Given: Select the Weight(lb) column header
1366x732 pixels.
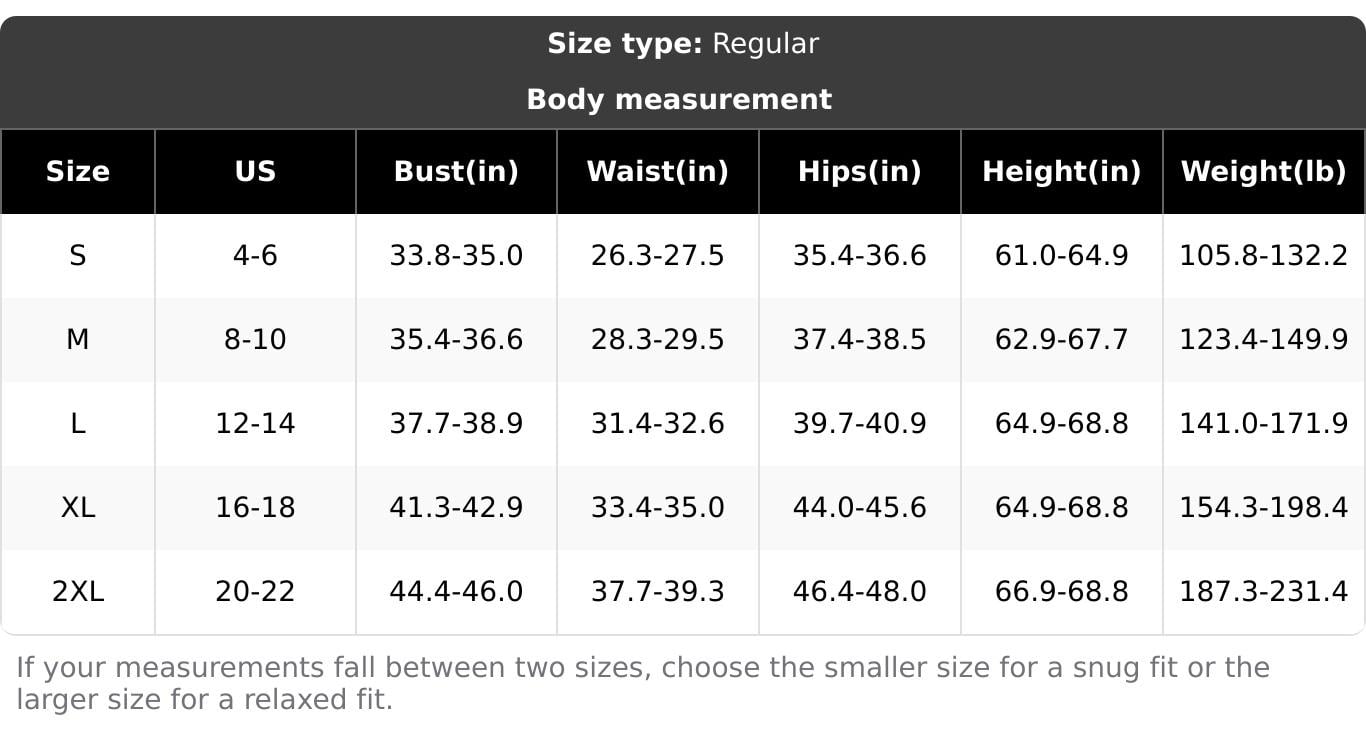Looking at the screenshot, I should (x=1263, y=171).
